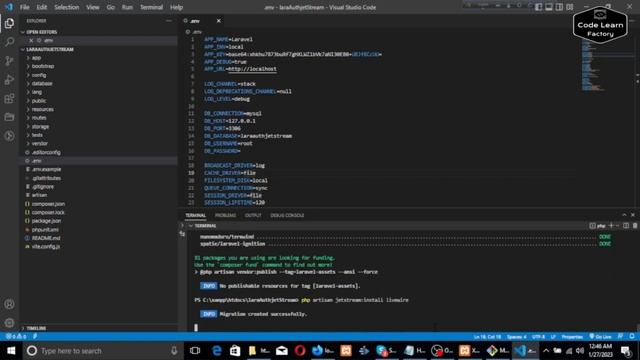Switch to the OUTPUT panel tab

coord(253,216)
